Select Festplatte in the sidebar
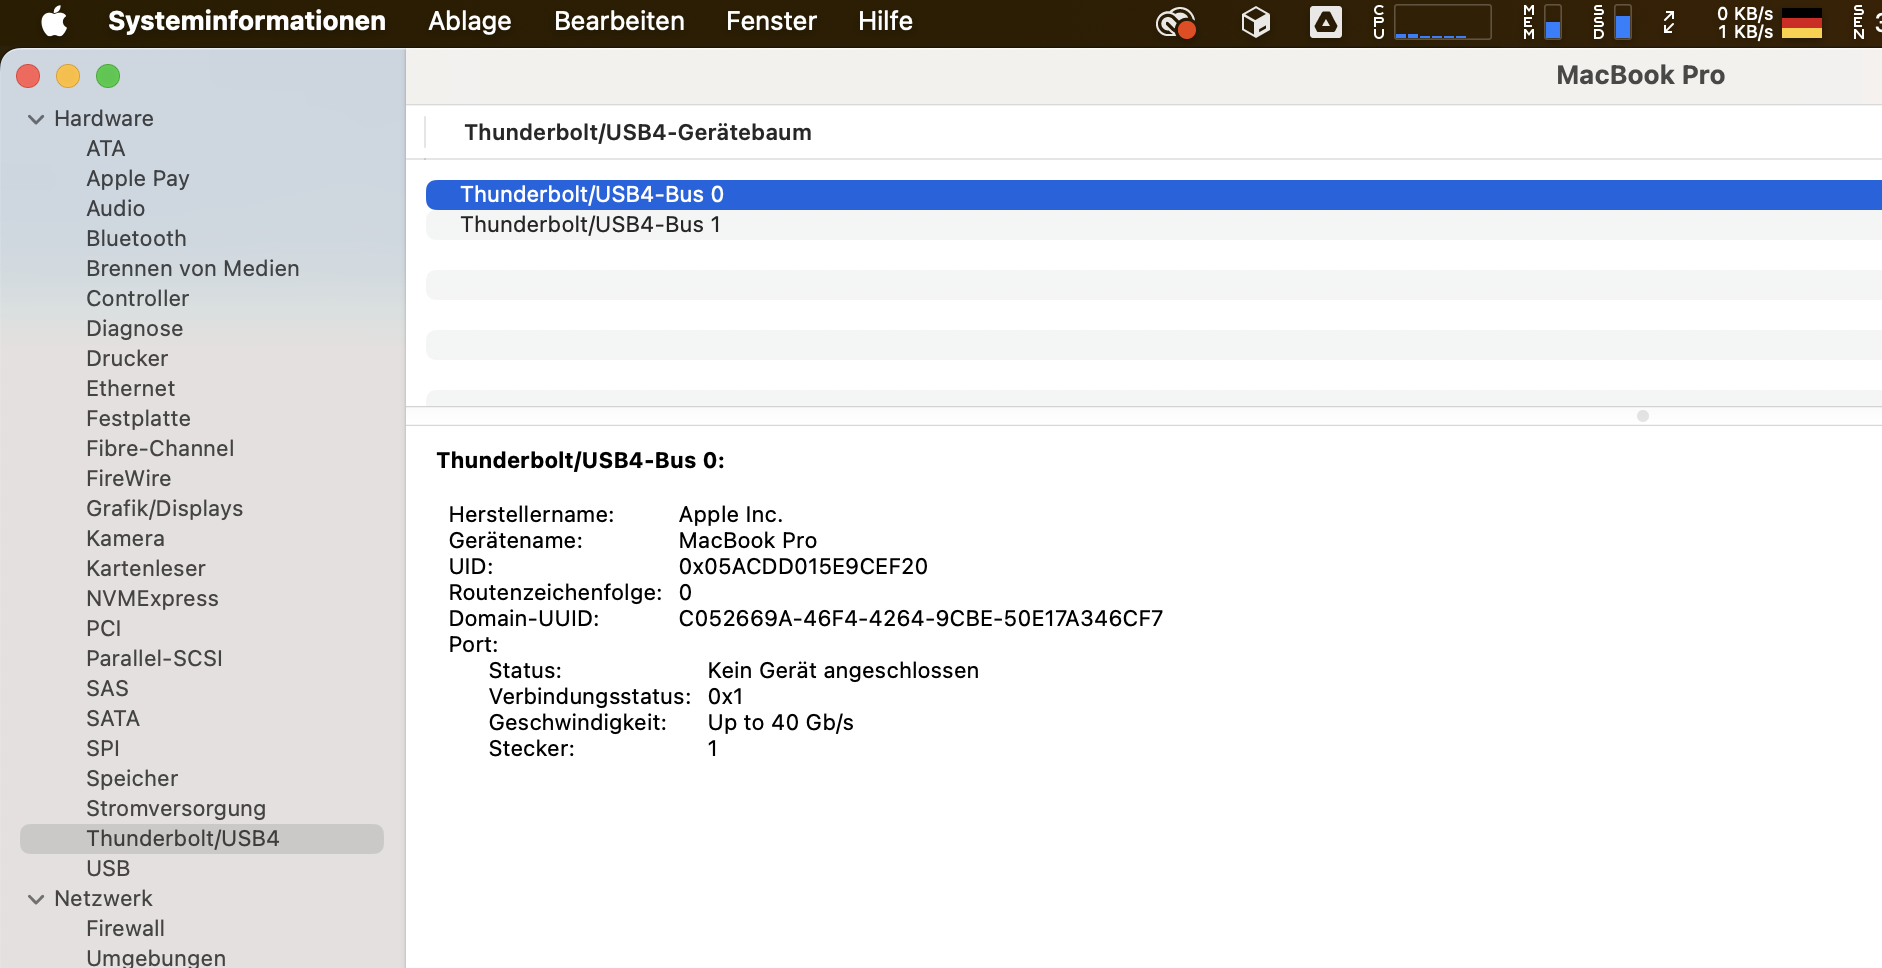Screen dimensions: 1882x968 point(139,418)
